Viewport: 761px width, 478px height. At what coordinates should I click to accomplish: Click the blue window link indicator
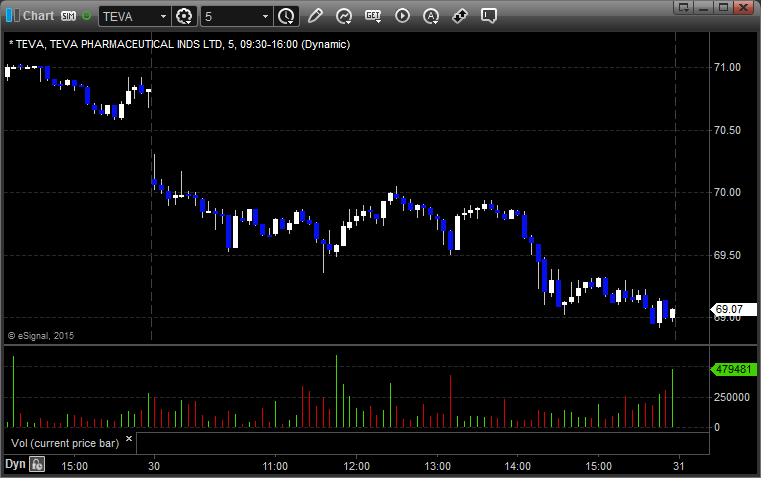pyautogui.click(x=12, y=16)
